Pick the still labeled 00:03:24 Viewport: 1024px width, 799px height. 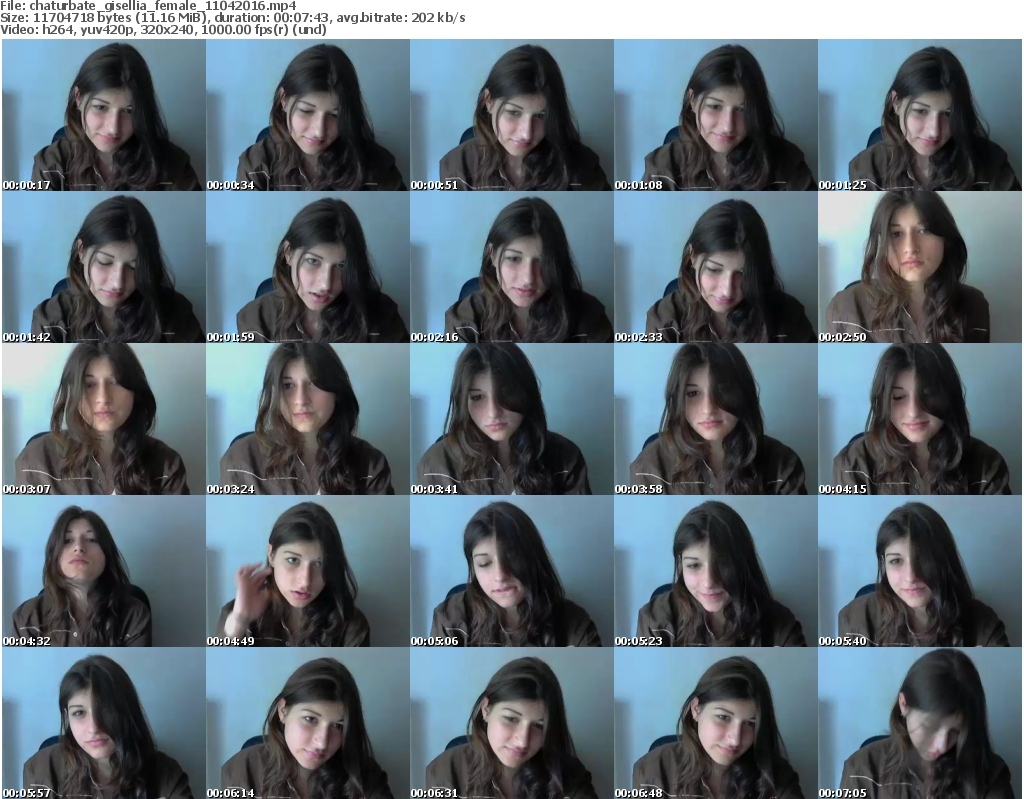308,419
